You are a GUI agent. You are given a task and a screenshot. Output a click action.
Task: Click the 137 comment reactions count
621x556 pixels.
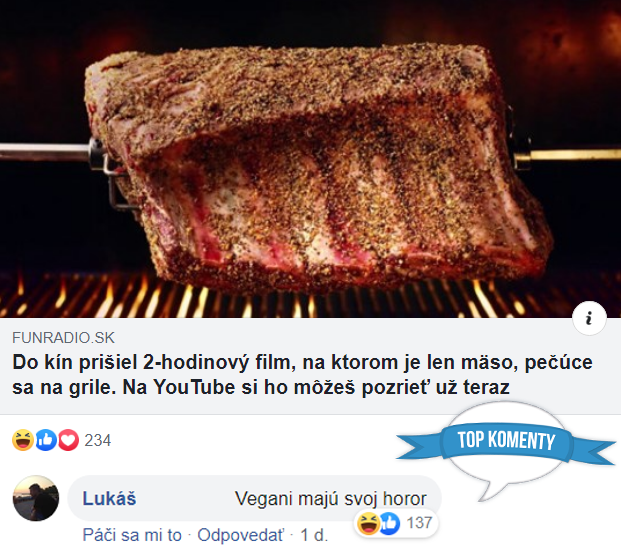(419, 523)
